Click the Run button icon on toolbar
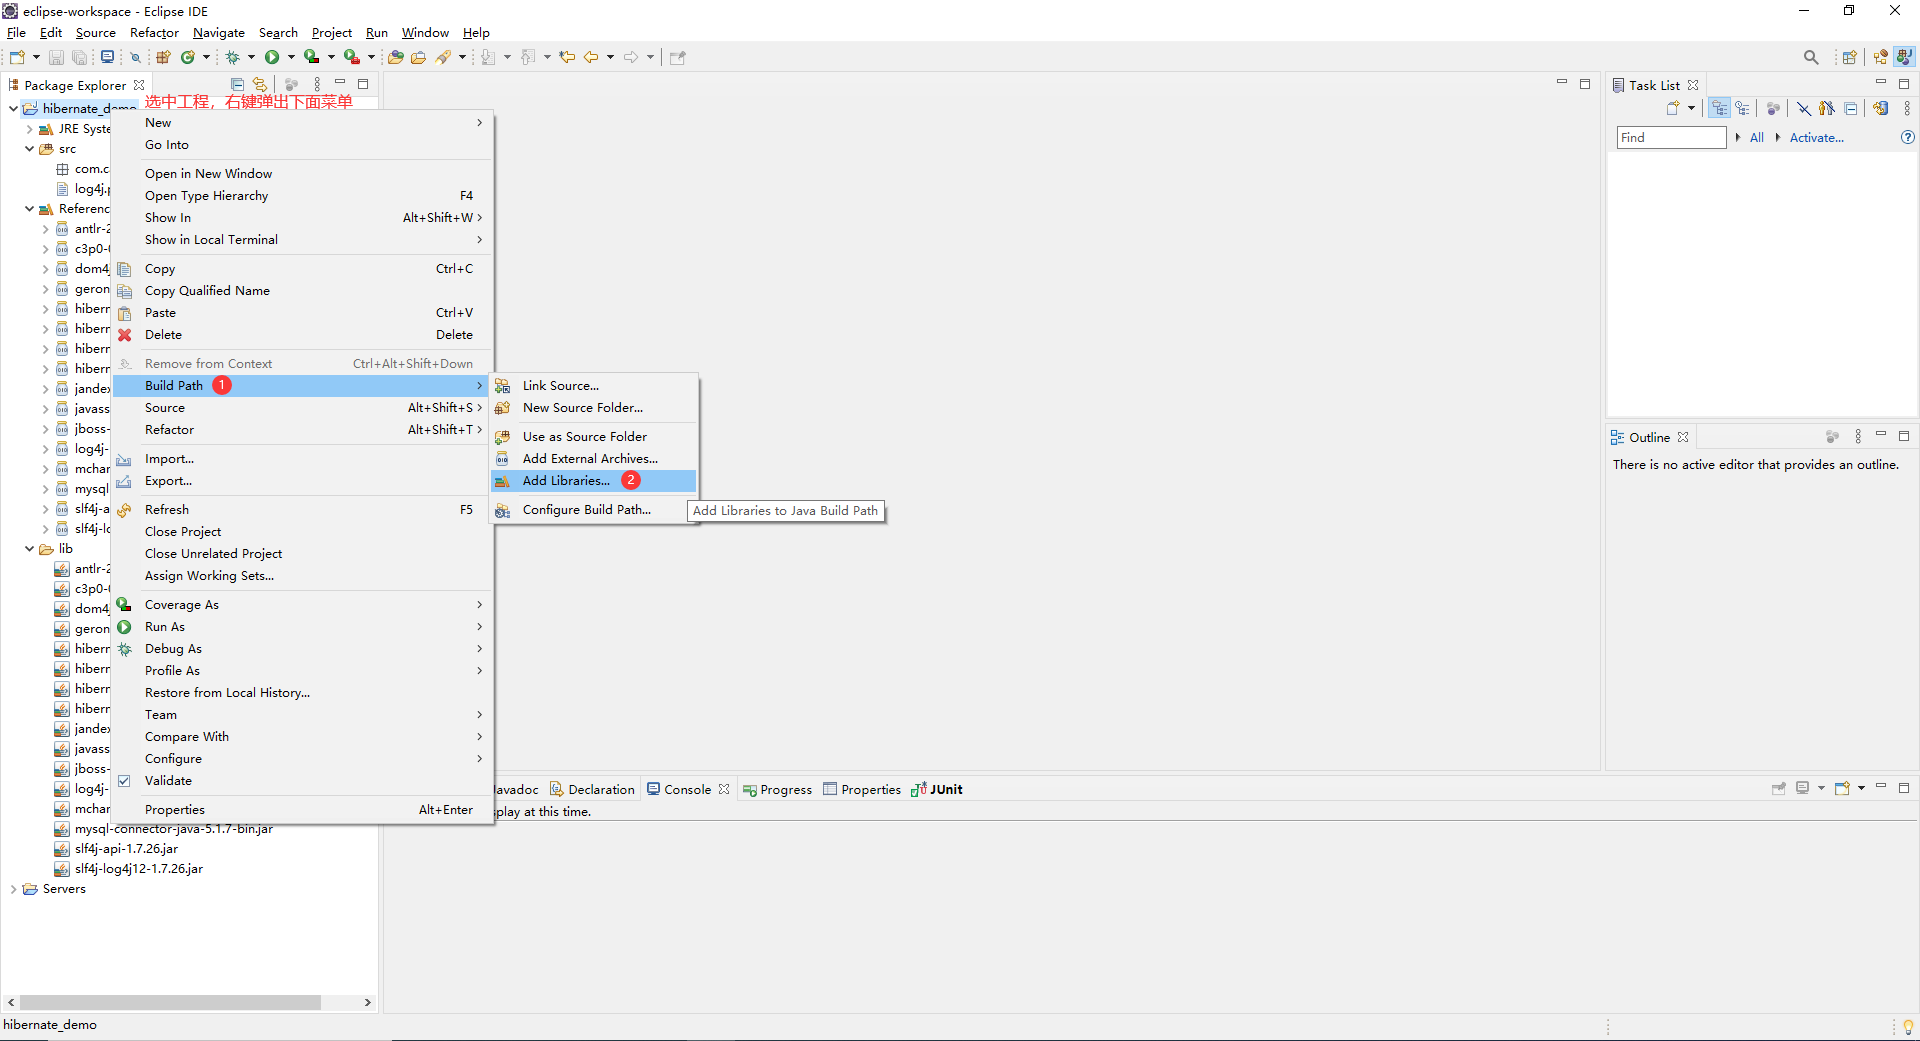Viewport: 1920px width, 1041px height. click(x=272, y=57)
